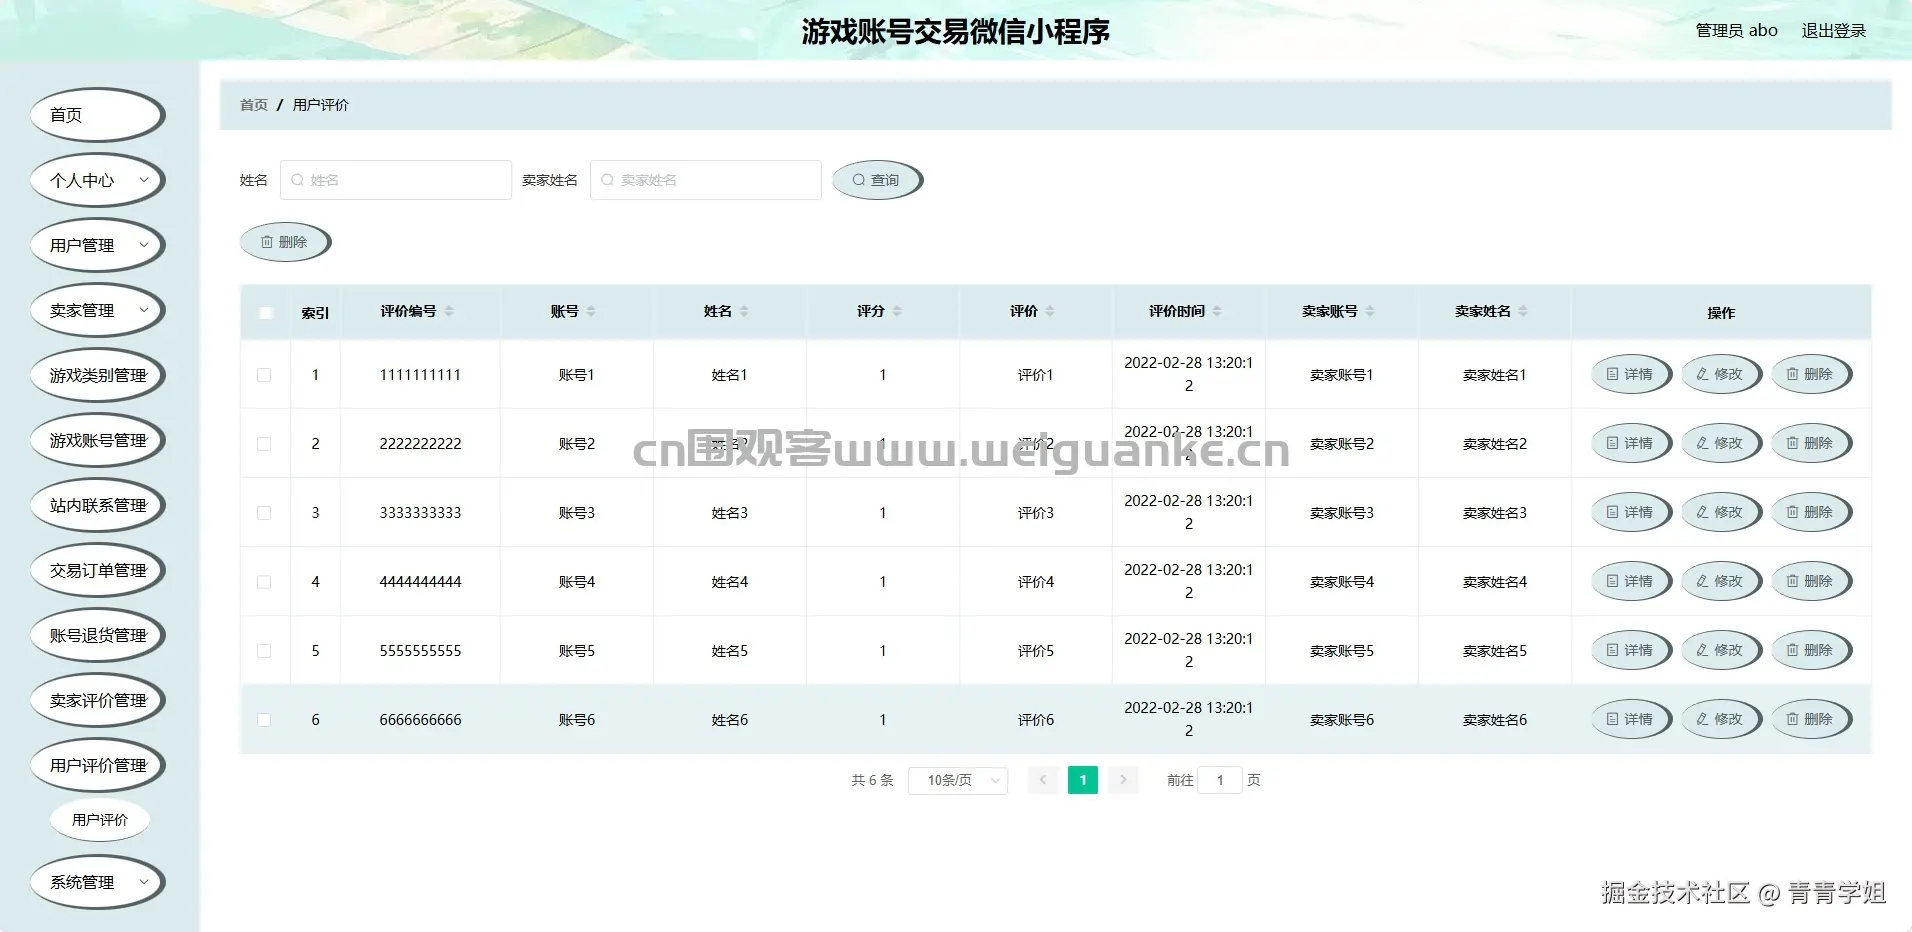
Task: Delete row 1111111111 with 删除
Action: (1811, 374)
